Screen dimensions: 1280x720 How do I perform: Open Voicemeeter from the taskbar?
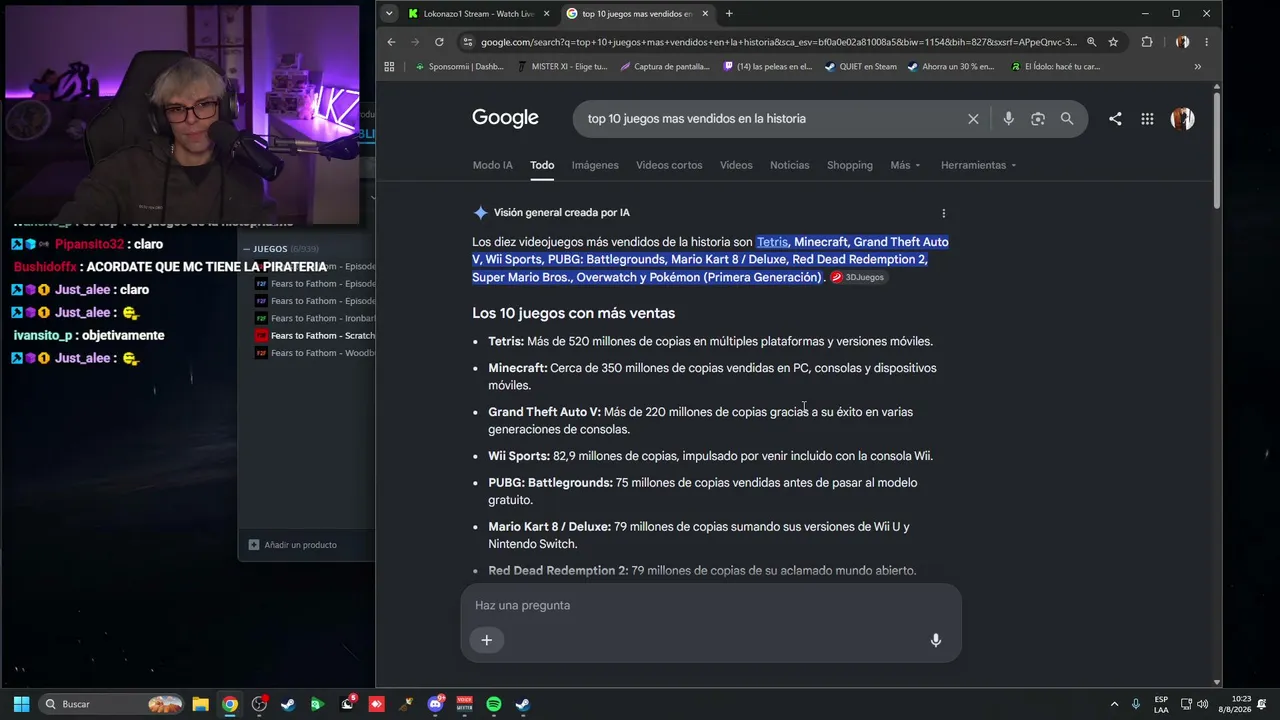(464, 704)
